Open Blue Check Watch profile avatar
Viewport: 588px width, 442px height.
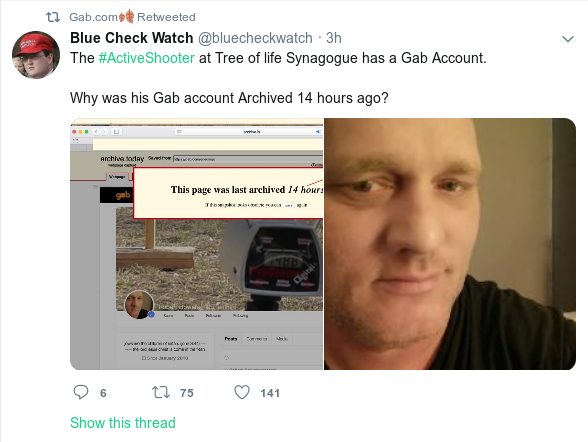[x=36, y=55]
